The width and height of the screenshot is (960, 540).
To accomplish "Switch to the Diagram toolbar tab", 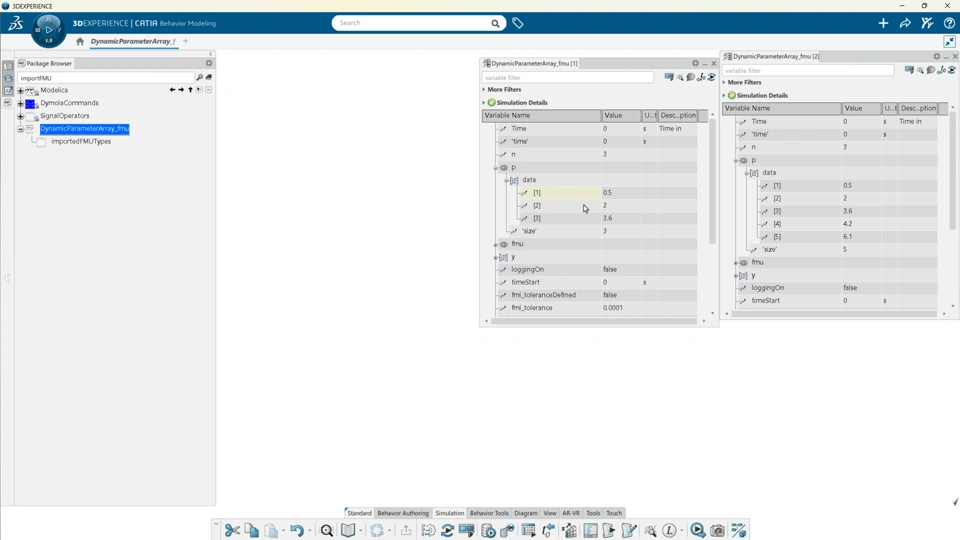I will [x=526, y=513].
